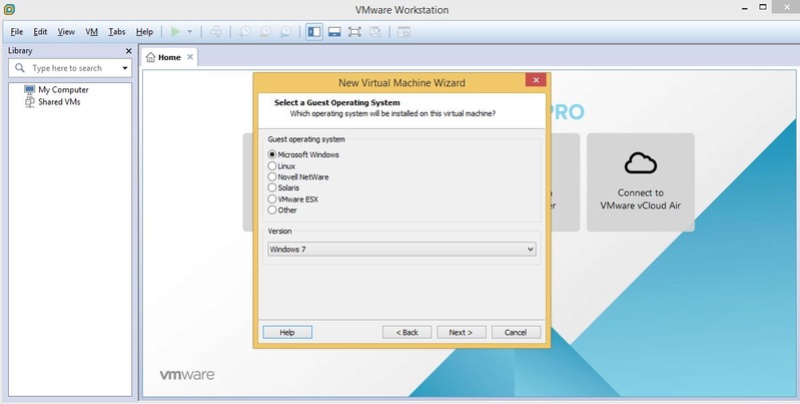Click the Unity mode toolbar icon
Viewport: 800px width, 404px height.
tap(375, 32)
